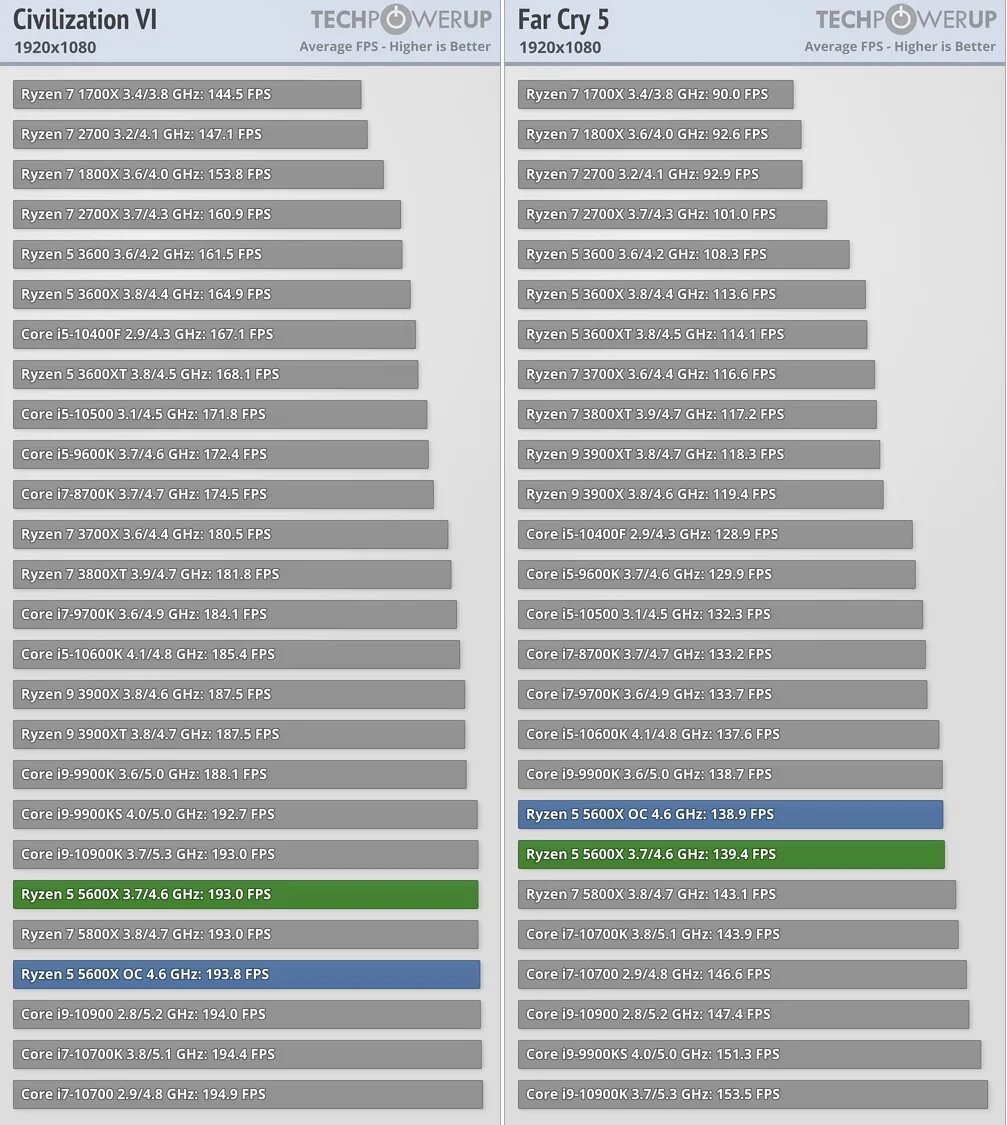Click Ryzen 7 3800XT 117.2 FPS bar
This screenshot has width=1007, height=1125.
(x=697, y=414)
